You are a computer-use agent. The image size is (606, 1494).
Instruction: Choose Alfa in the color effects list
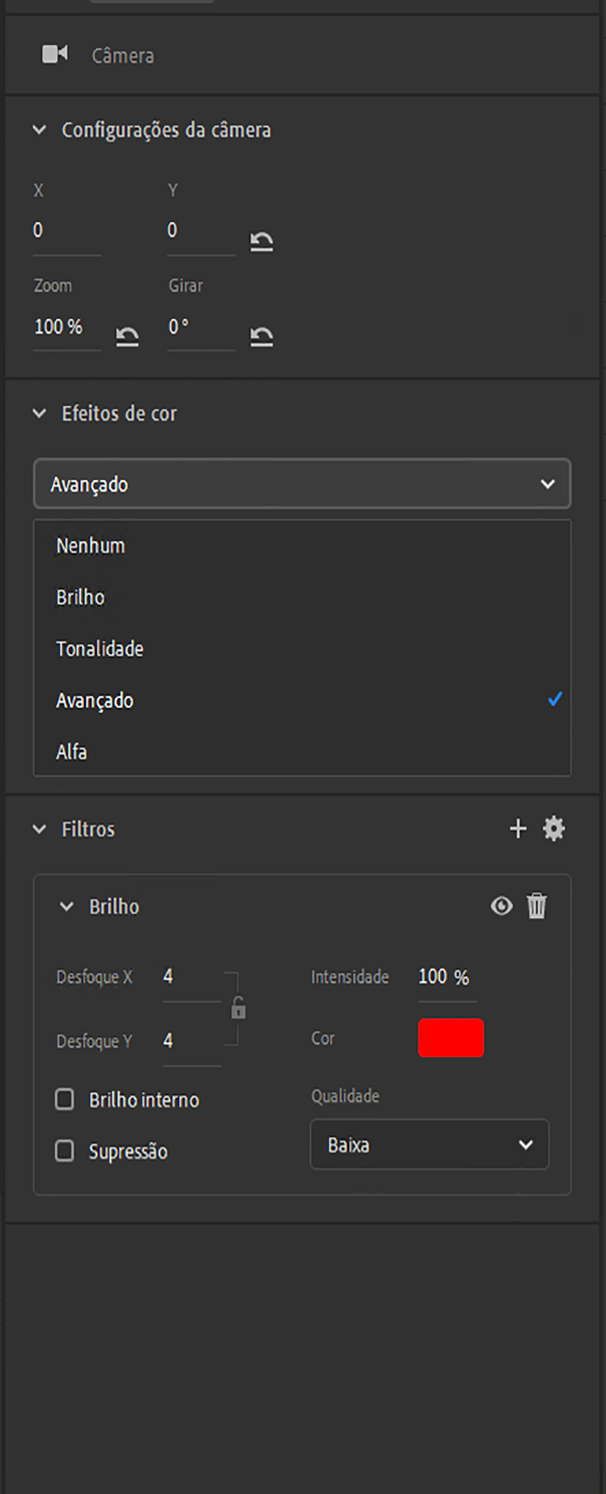(x=71, y=751)
